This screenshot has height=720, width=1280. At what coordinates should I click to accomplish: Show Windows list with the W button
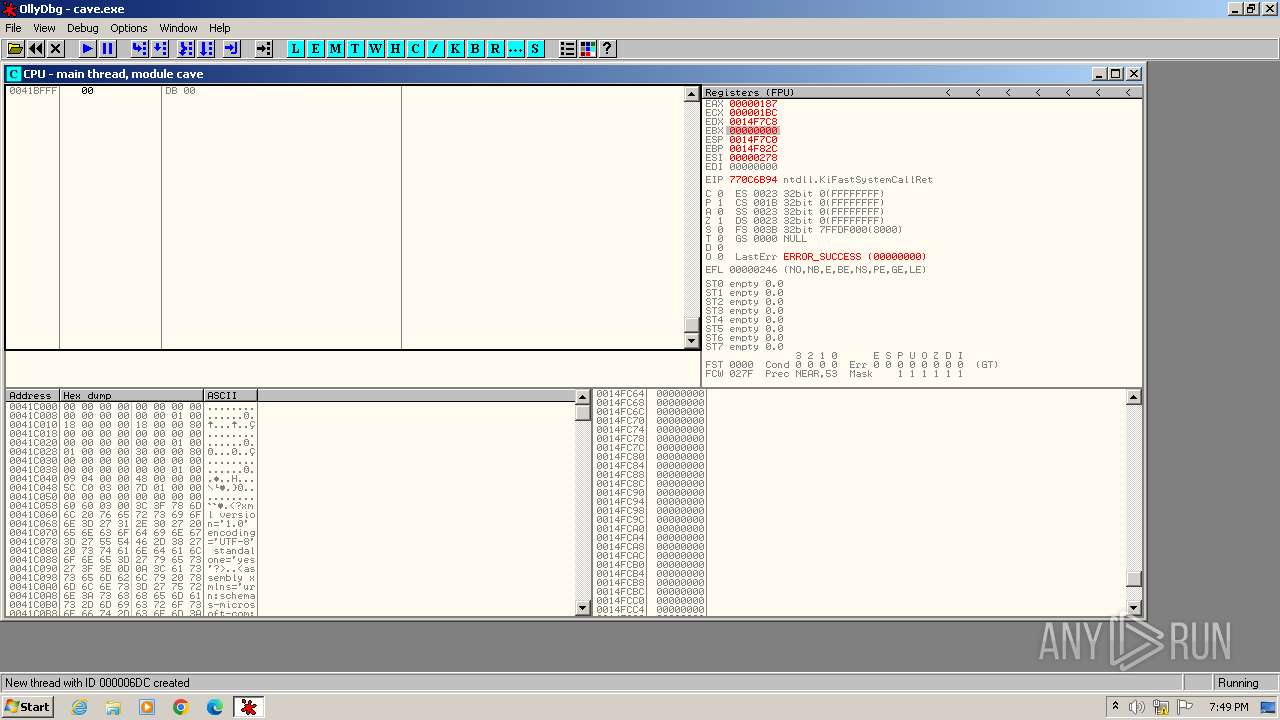click(x=375, y=48)
